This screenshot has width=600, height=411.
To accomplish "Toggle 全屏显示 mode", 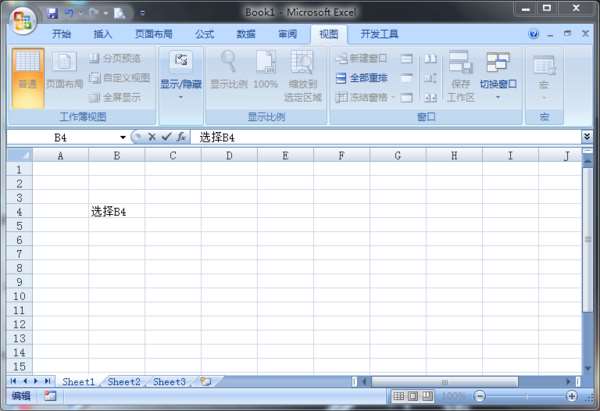I will [x=115, y=98].
